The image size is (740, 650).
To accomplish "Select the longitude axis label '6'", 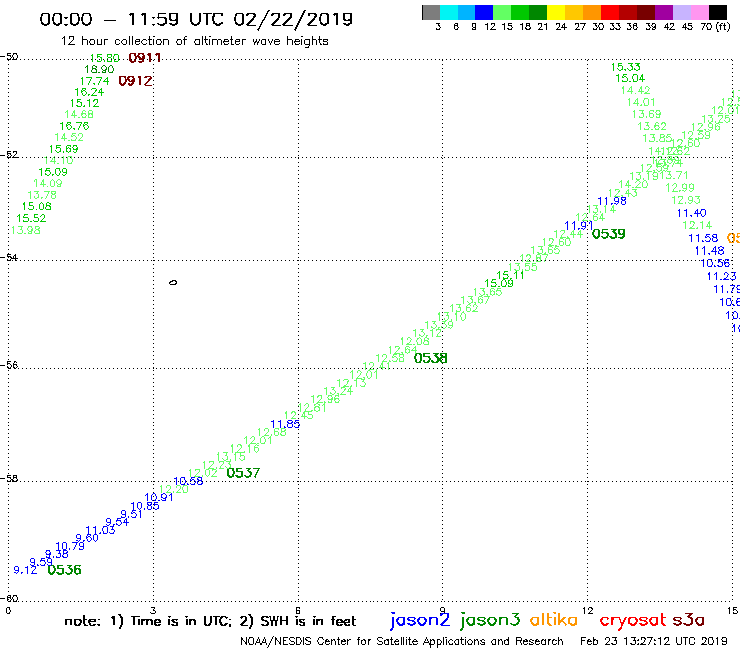I will click(298, 611).
